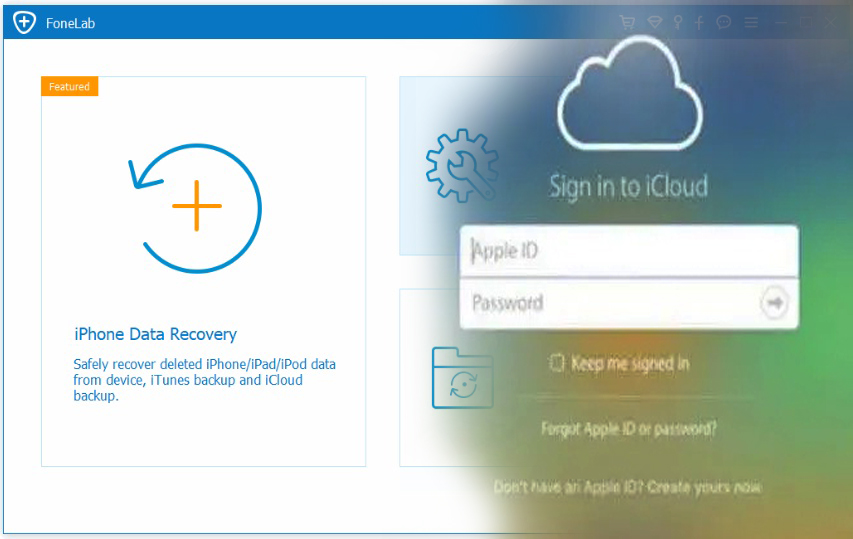The width and height of the screenshot is (853, 539).
Task: Maximize the FoneLab window
Action: 806,22
